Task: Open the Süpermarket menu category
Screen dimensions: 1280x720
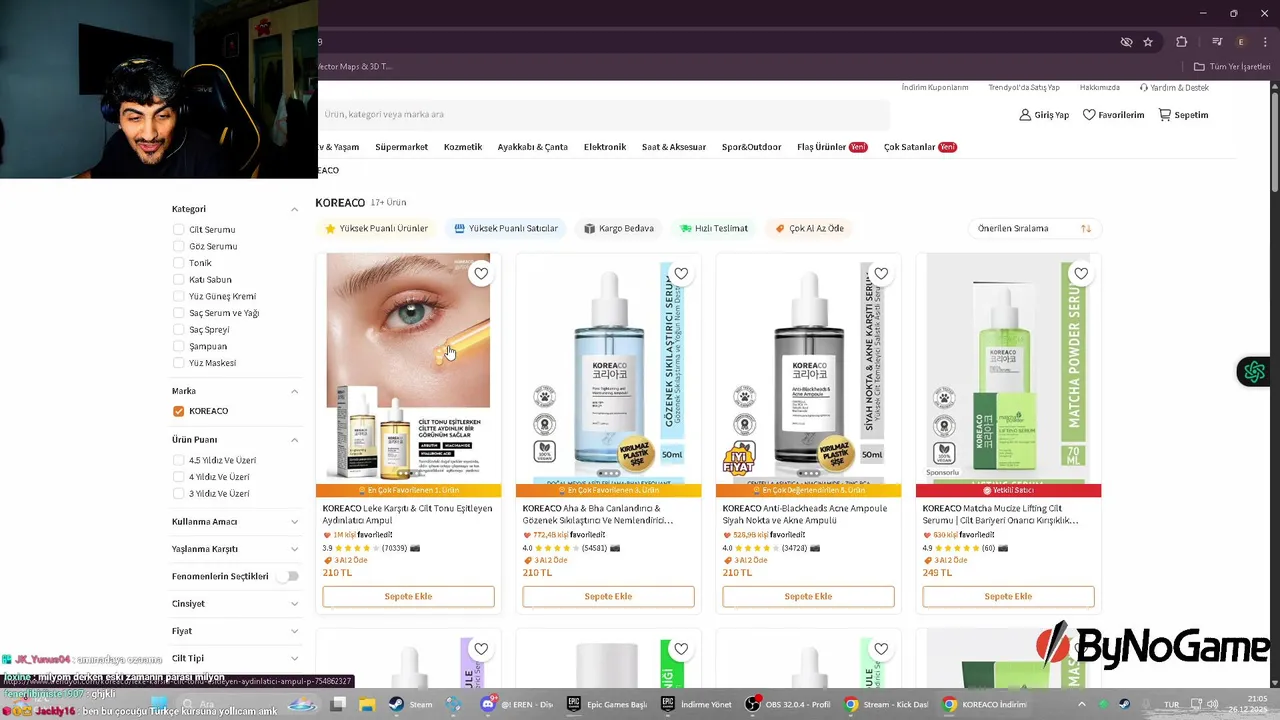Action: (x=401, y=147)
